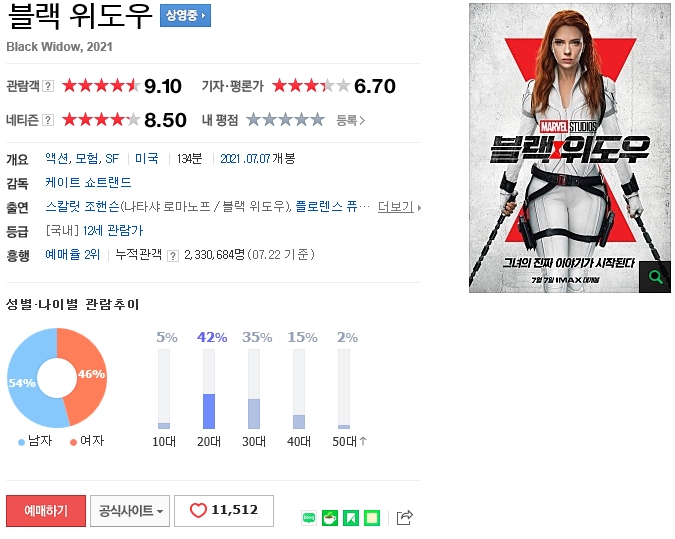Click the red 예매하기 booking button
Image resolution: width=675 pixels, height=539 pixels.
point(46,511)
